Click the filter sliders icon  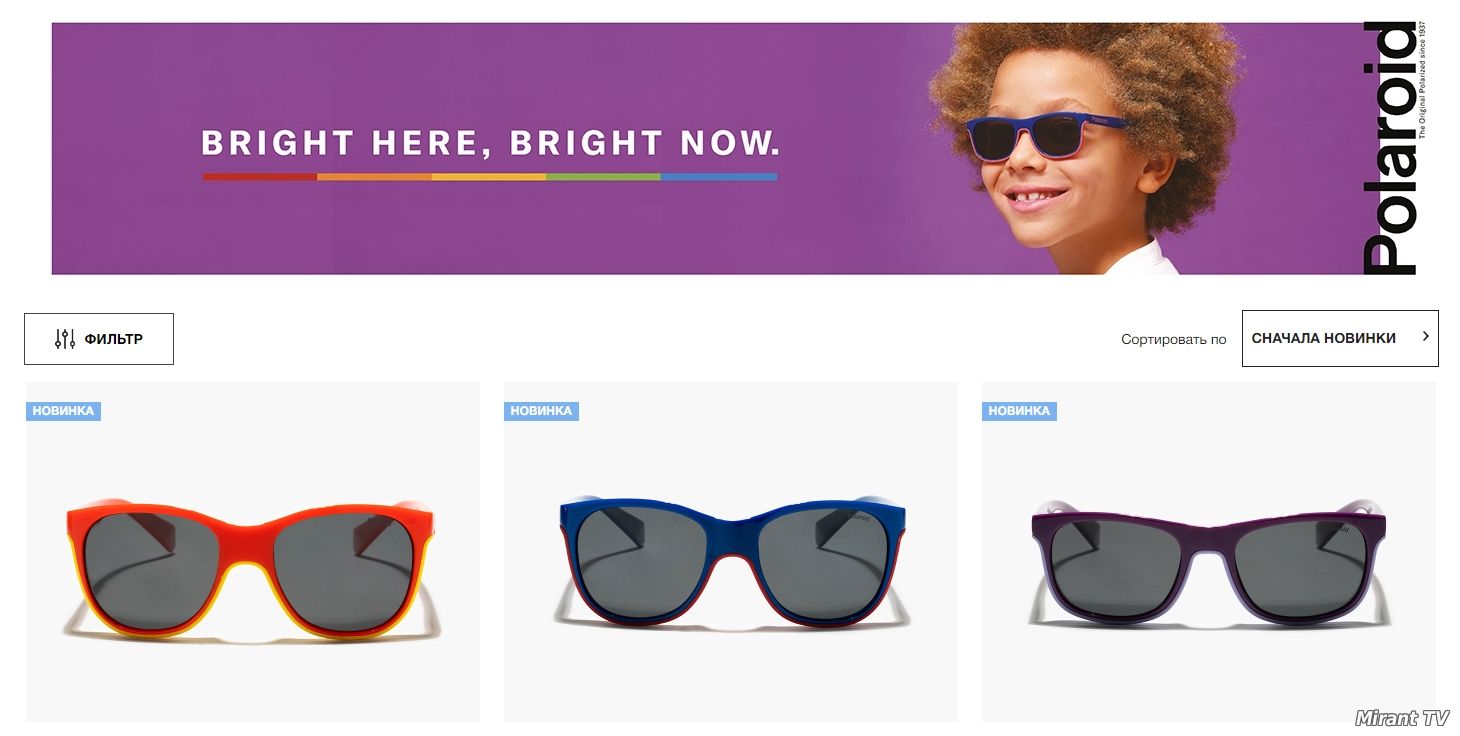(x=65, y=339)
